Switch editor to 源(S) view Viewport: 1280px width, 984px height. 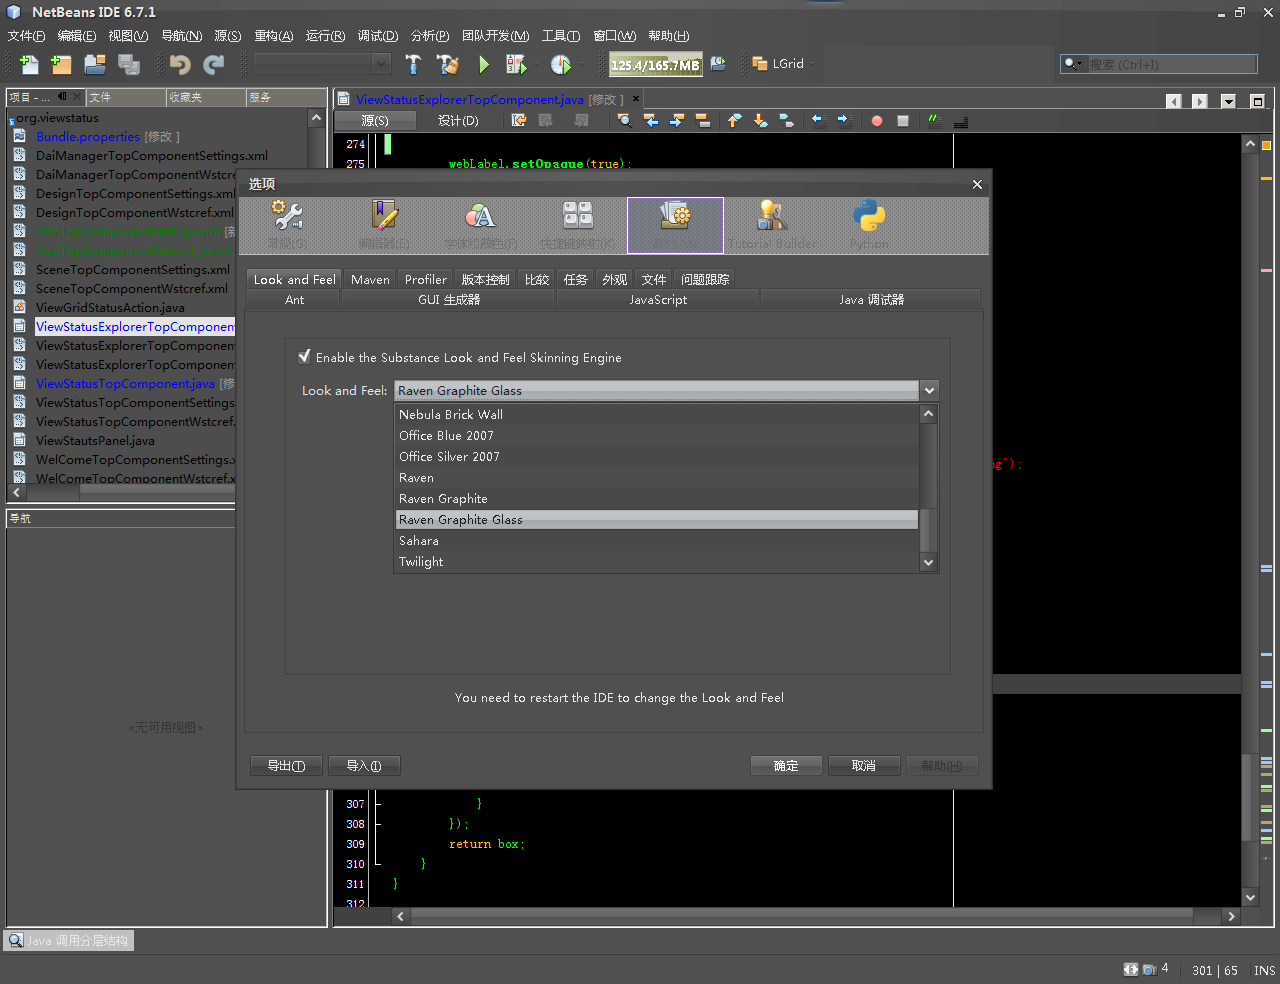(375, 120)
